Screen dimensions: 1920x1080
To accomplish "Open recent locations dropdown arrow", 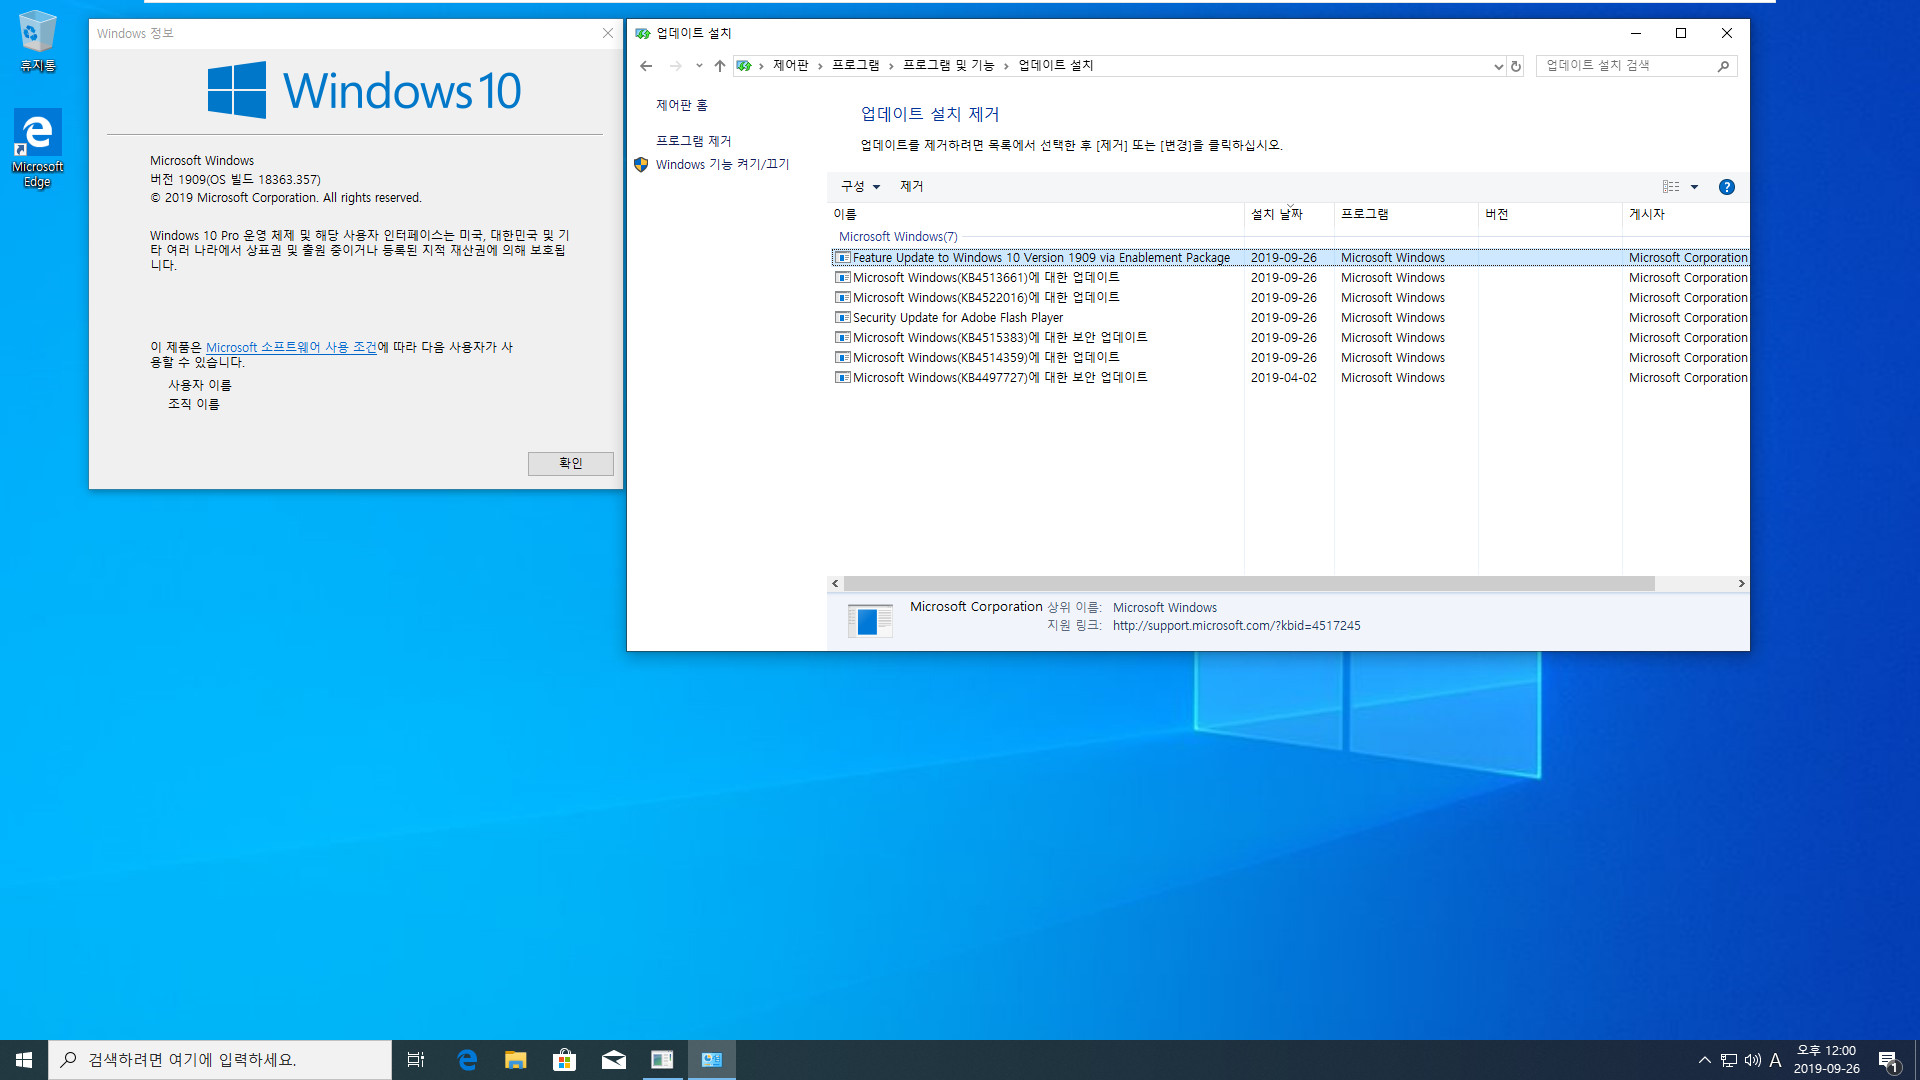I will tap(699, 66).
